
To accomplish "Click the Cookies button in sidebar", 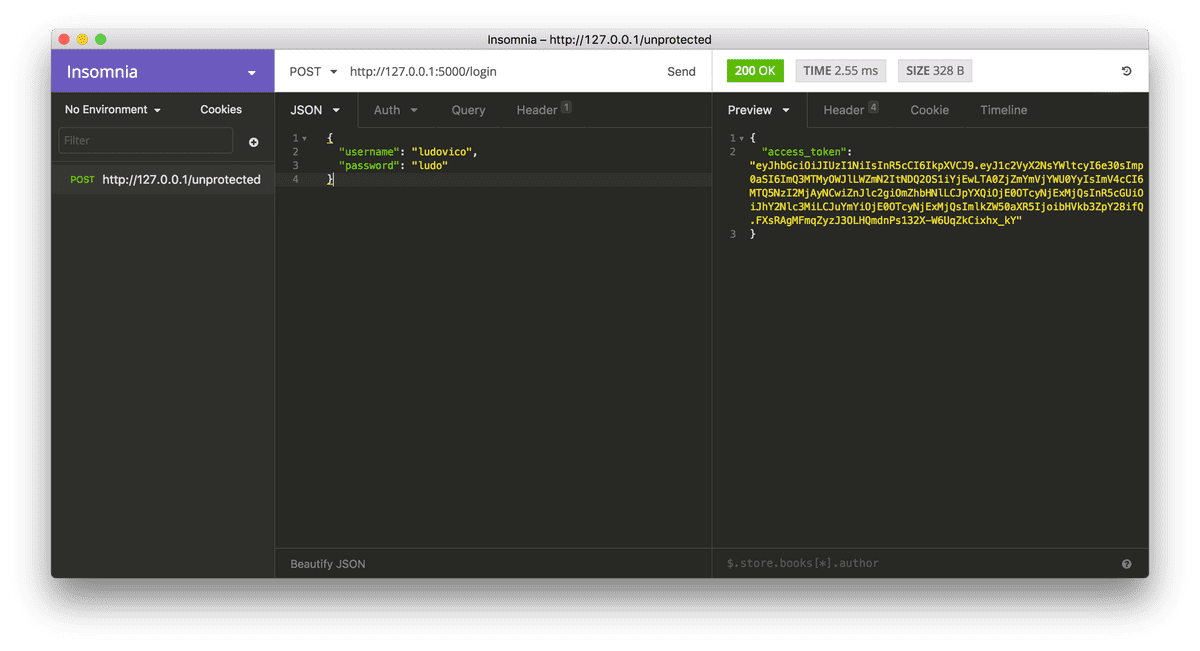I will point(221,110).
